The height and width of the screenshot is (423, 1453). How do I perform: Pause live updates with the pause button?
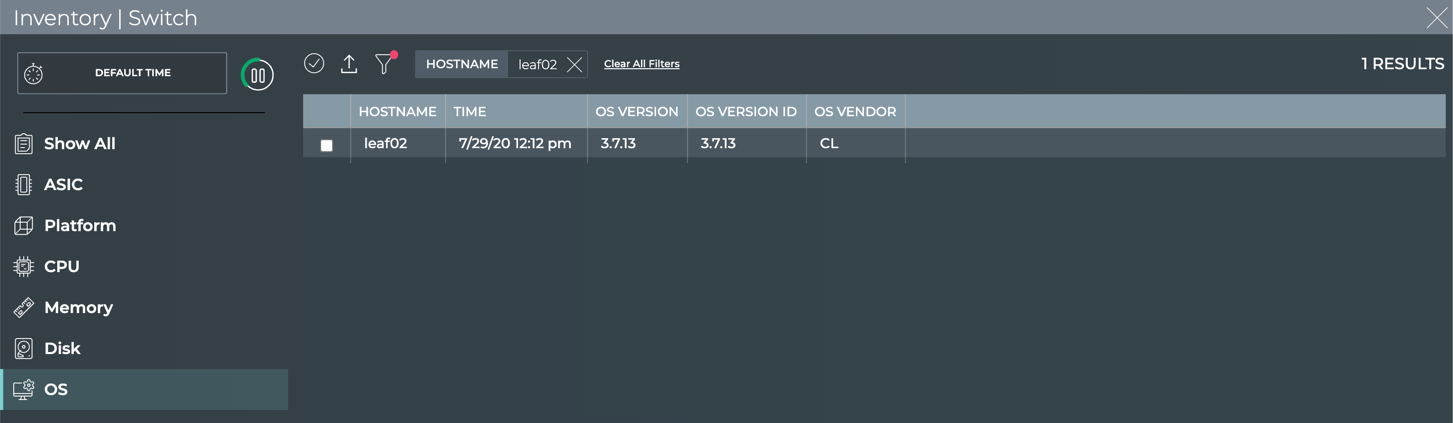pos(258,75)
